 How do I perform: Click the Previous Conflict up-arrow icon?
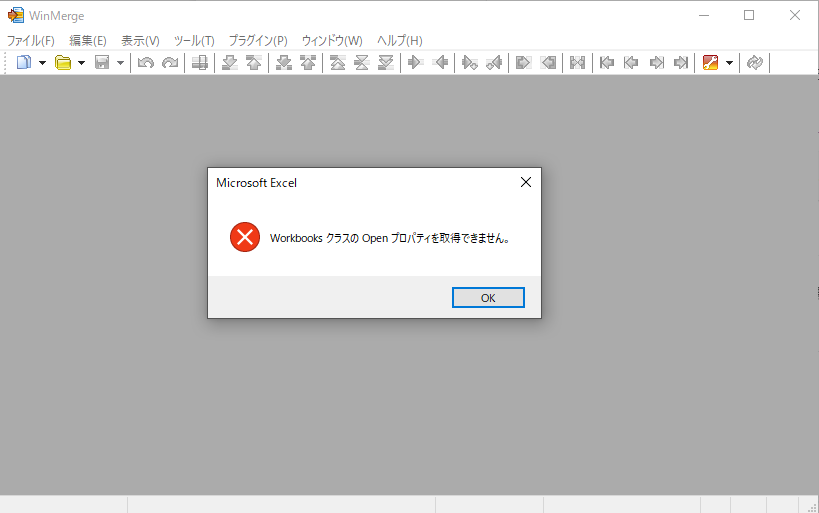point(308,63)
